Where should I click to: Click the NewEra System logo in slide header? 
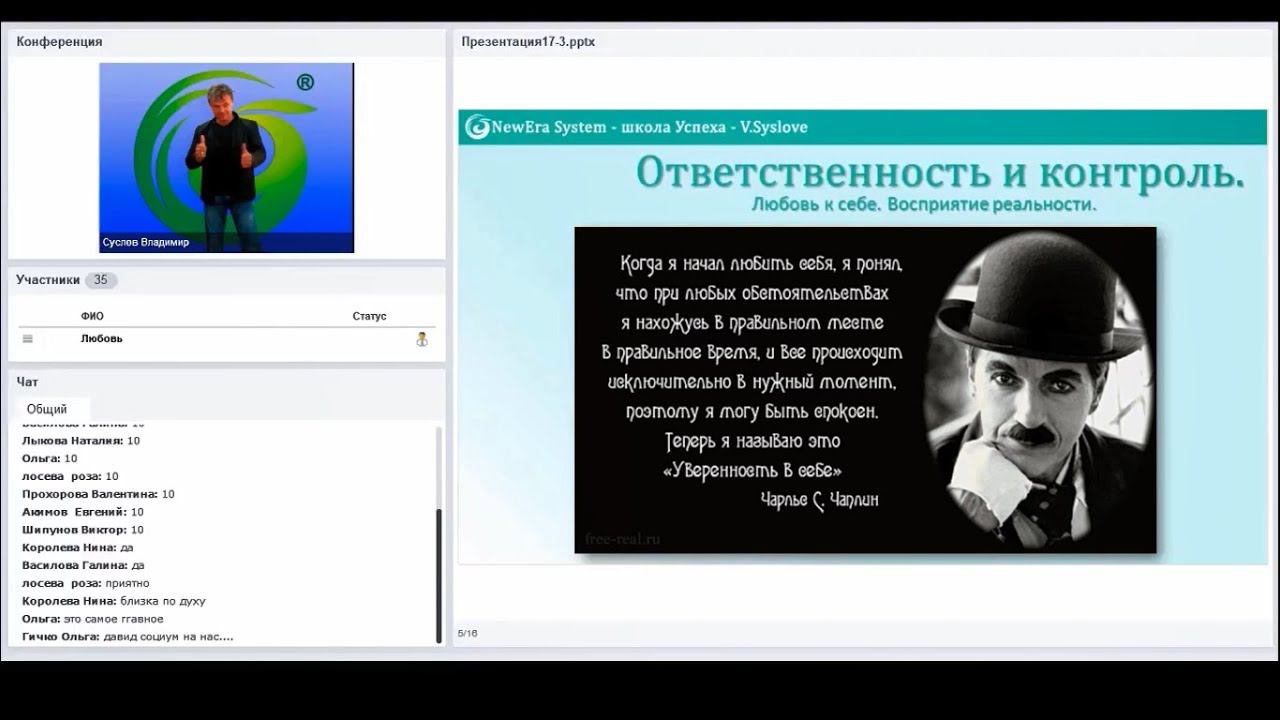(477, 127)
